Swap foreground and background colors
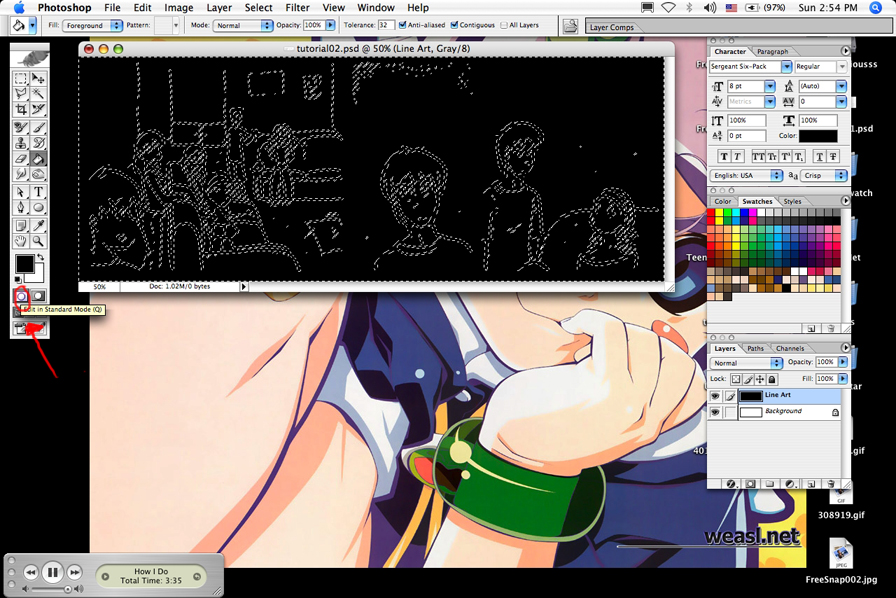896x598 pixels. tap(40, 257)
